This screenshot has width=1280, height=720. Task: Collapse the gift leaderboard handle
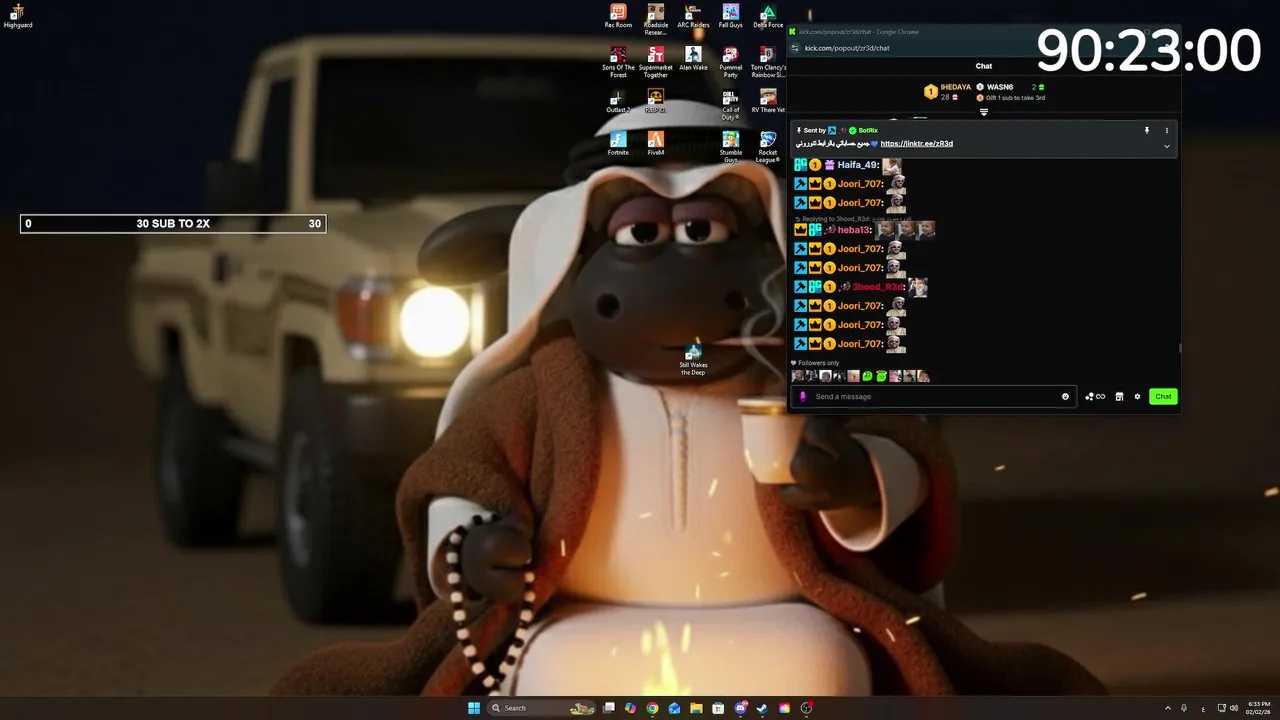point(984,112)
